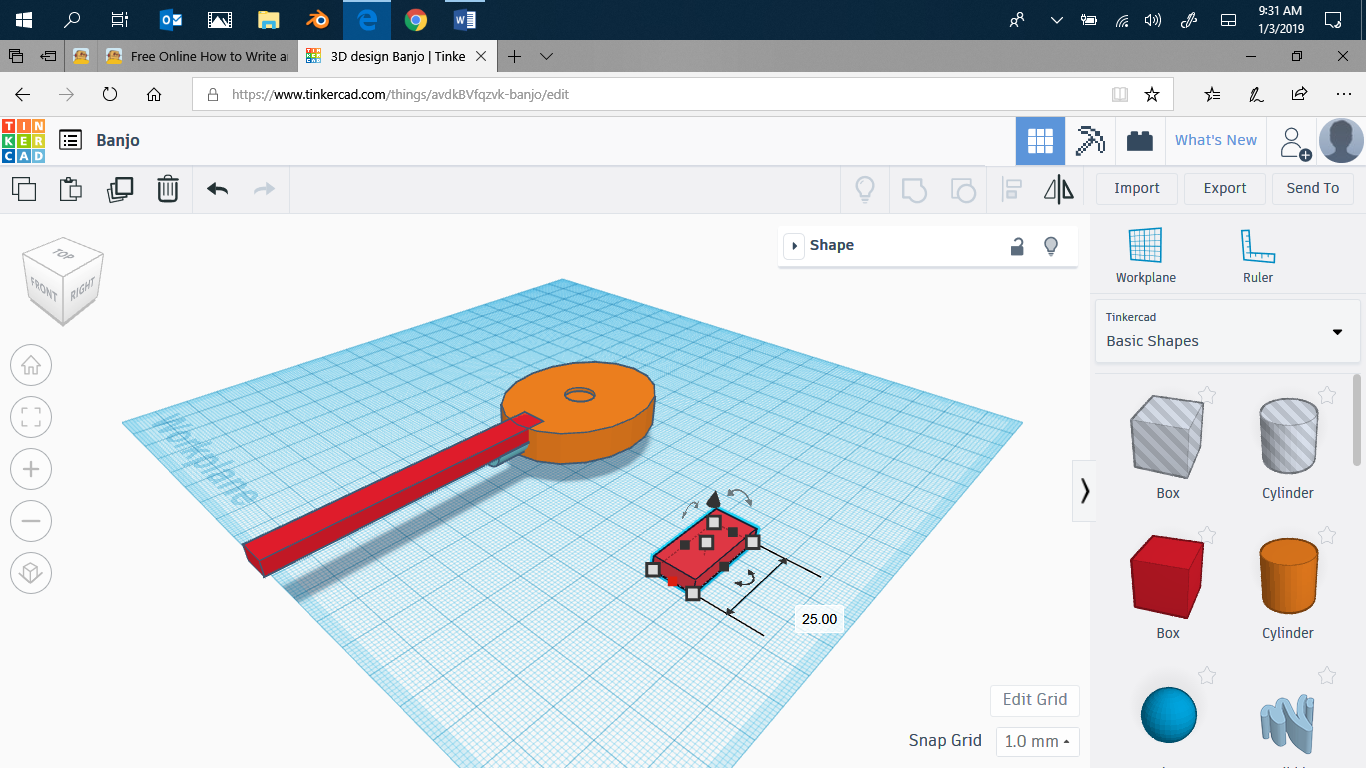The height and width of the screenshot is (768, 1366).
Task: Open the user profile avatar
Action: tap(1341, 141)
